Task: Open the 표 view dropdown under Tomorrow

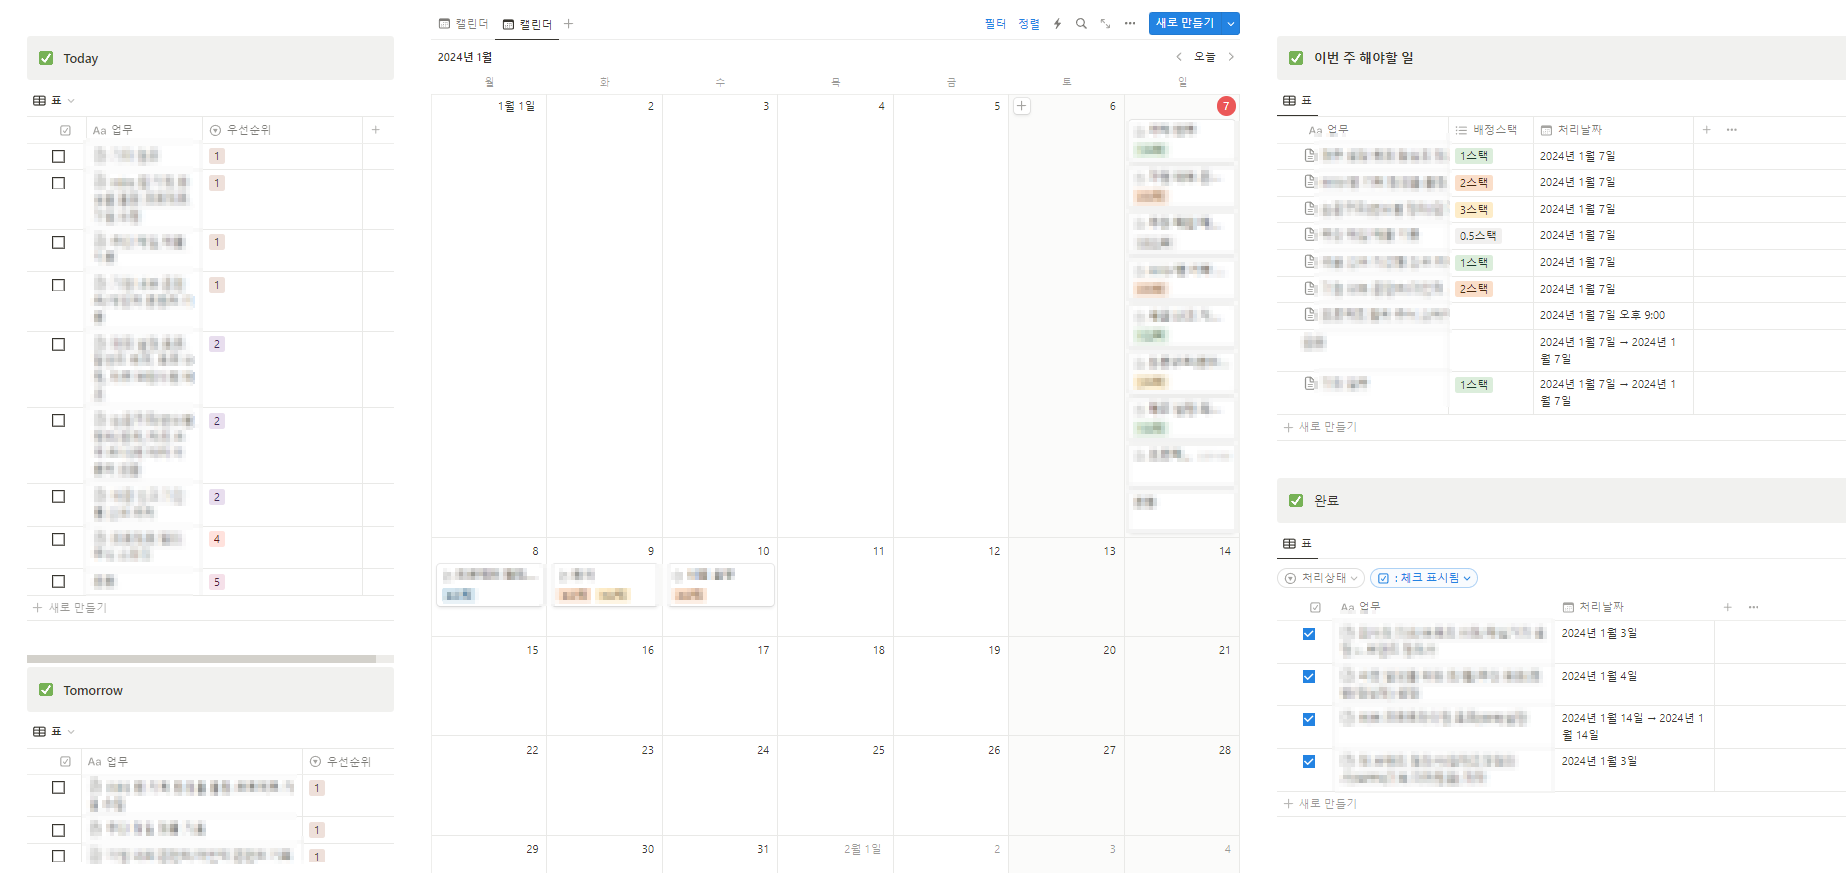Action: (x=54, y=732)
